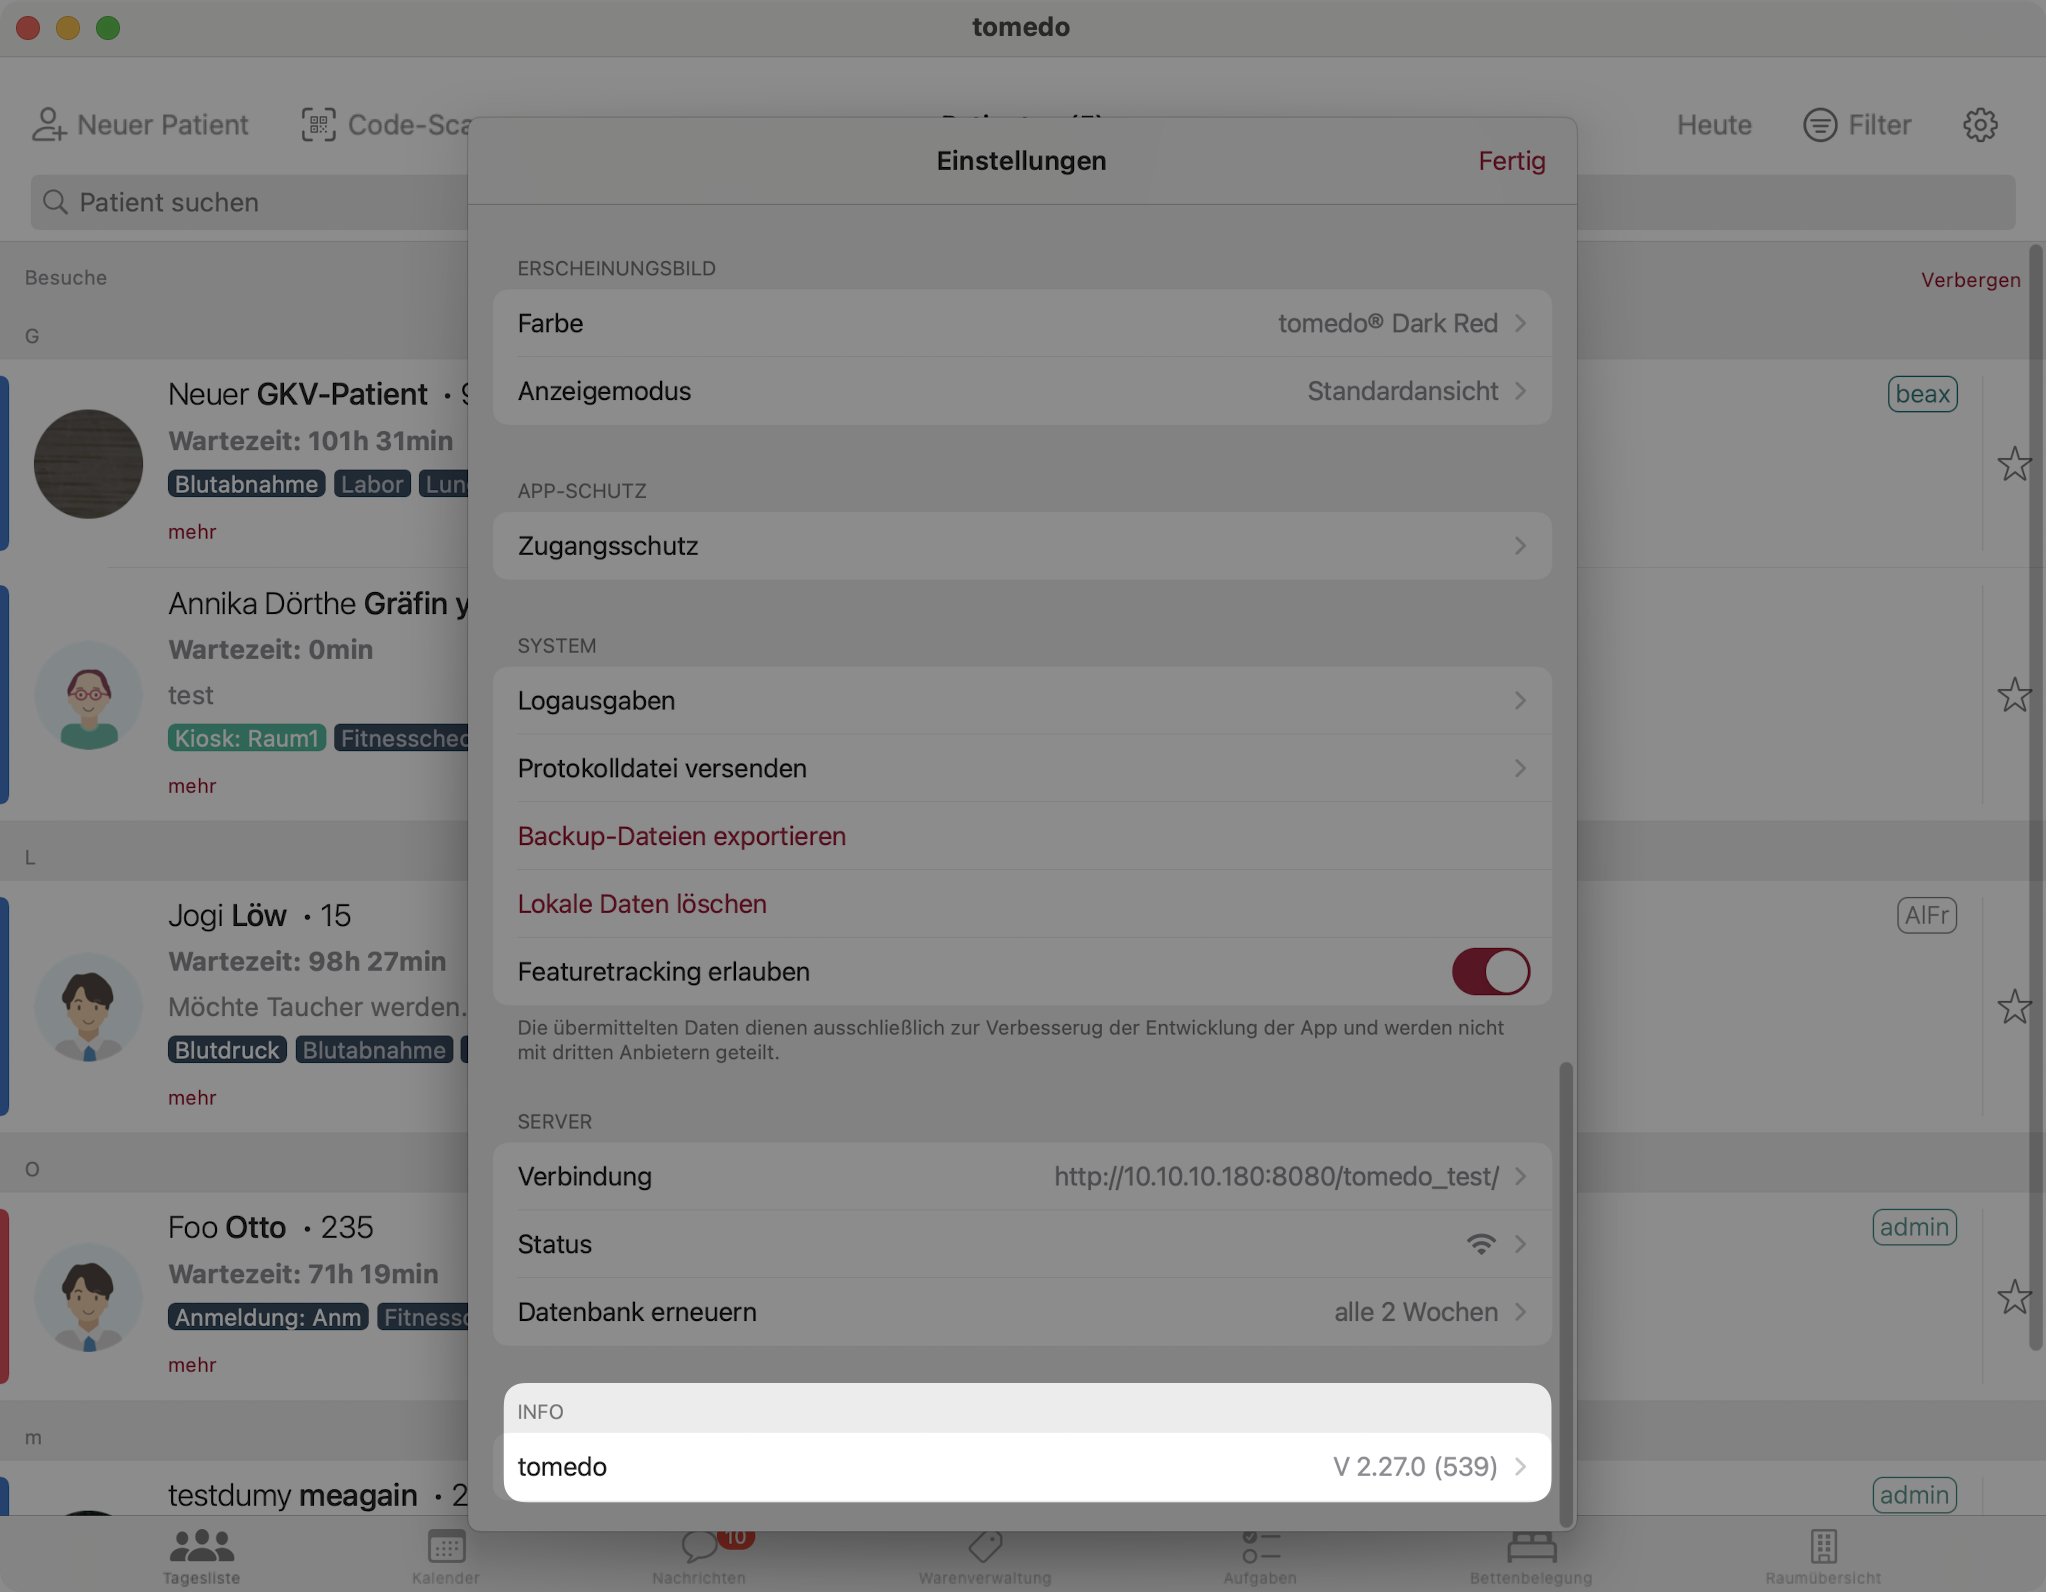The height and width of the screenshot is (1592, 2046).
Task: Click the patient list scrollbar
Action: (2035, 797)
